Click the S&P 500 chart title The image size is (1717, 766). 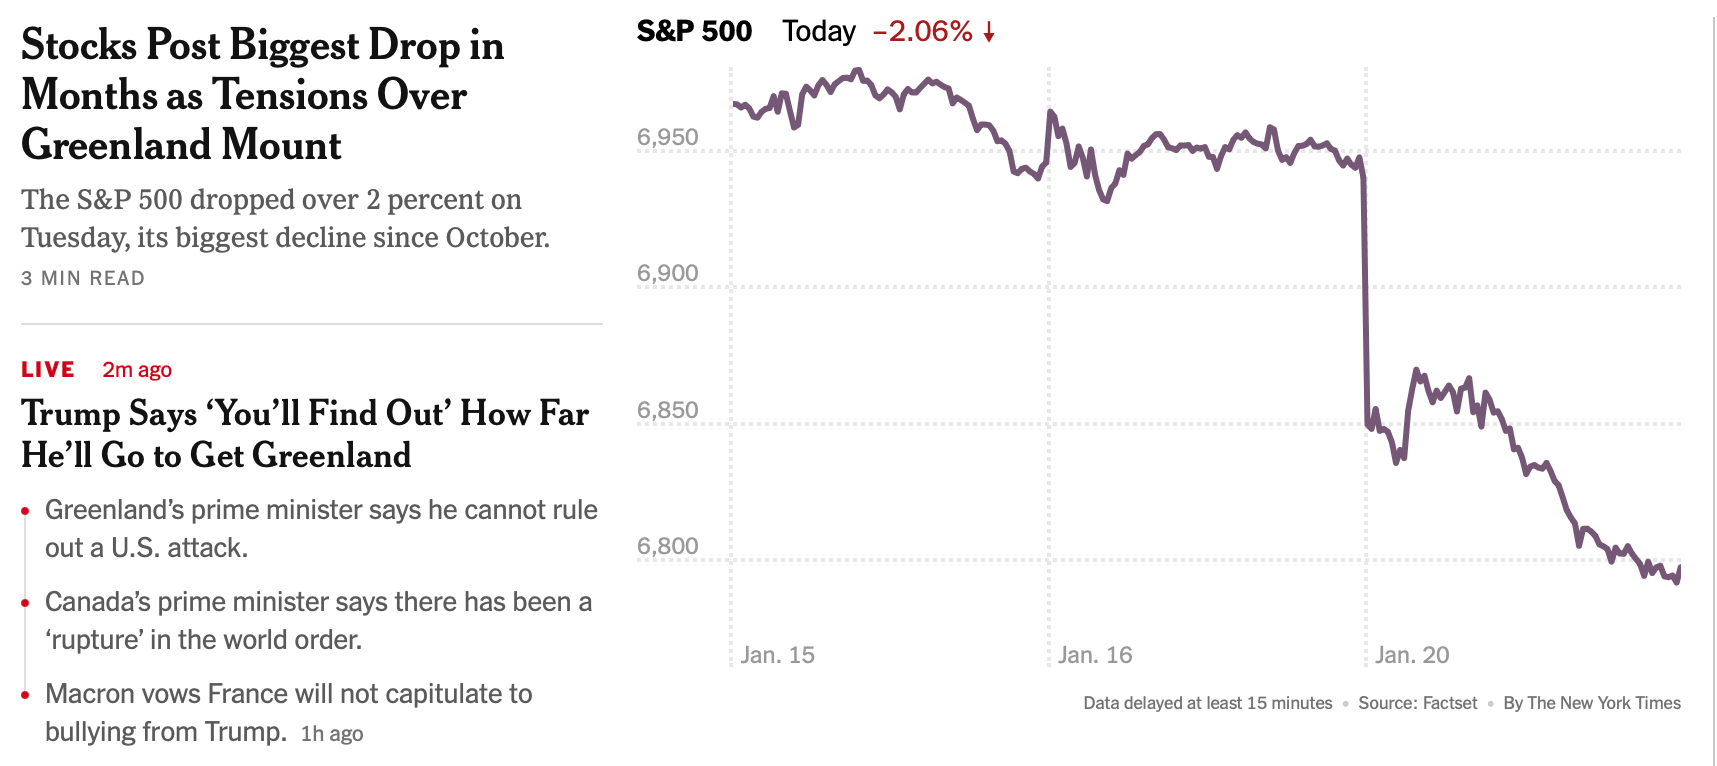[694, 32]
